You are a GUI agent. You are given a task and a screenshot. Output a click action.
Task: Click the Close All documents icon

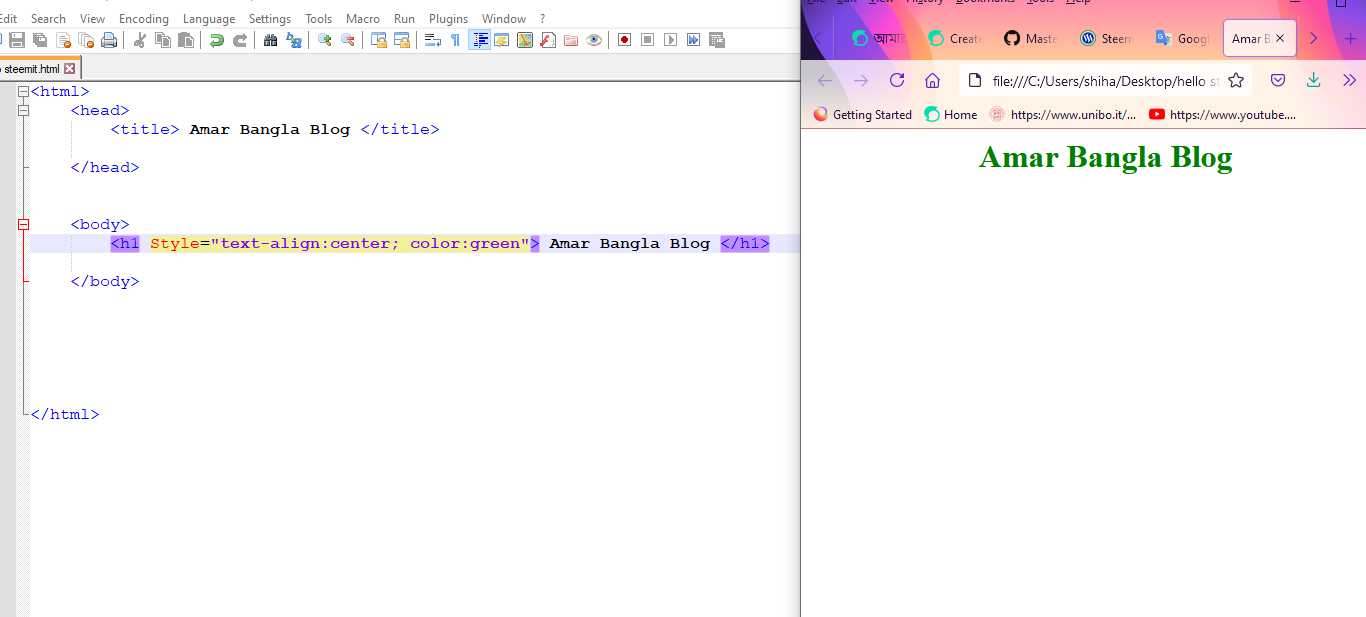[86, 40]
